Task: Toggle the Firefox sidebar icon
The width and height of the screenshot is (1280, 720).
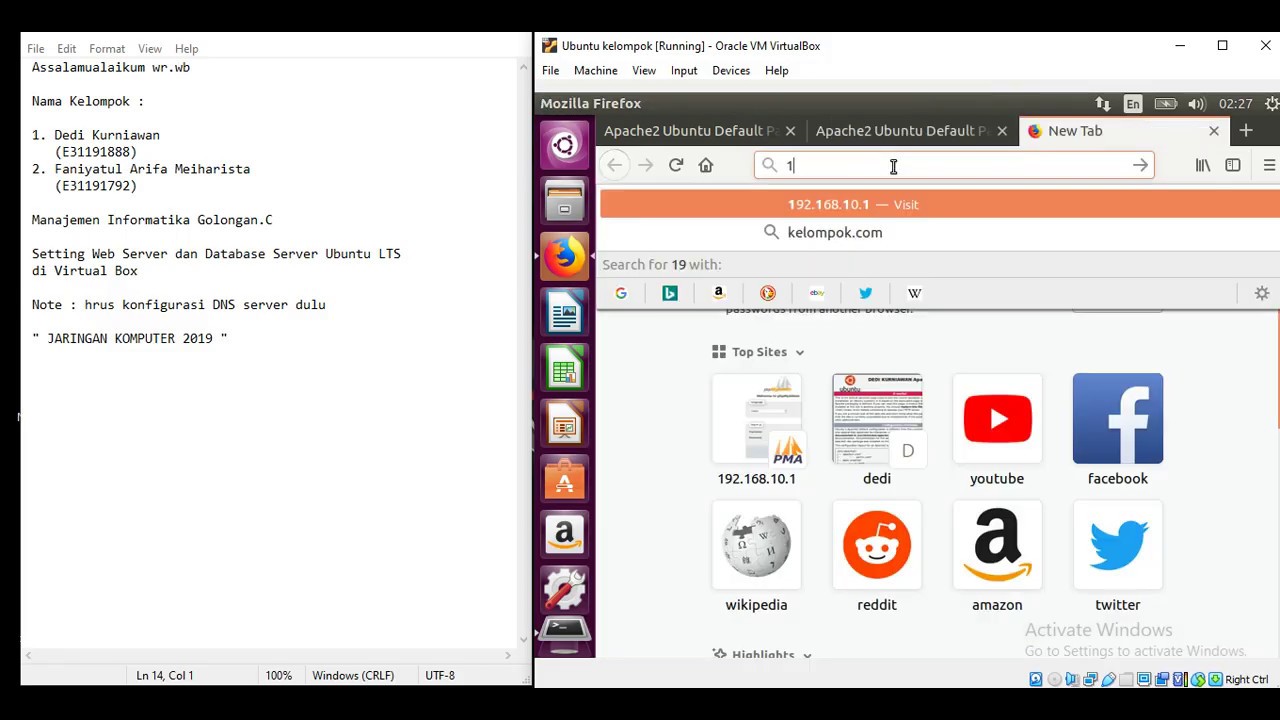Action: click(1233, 165)
